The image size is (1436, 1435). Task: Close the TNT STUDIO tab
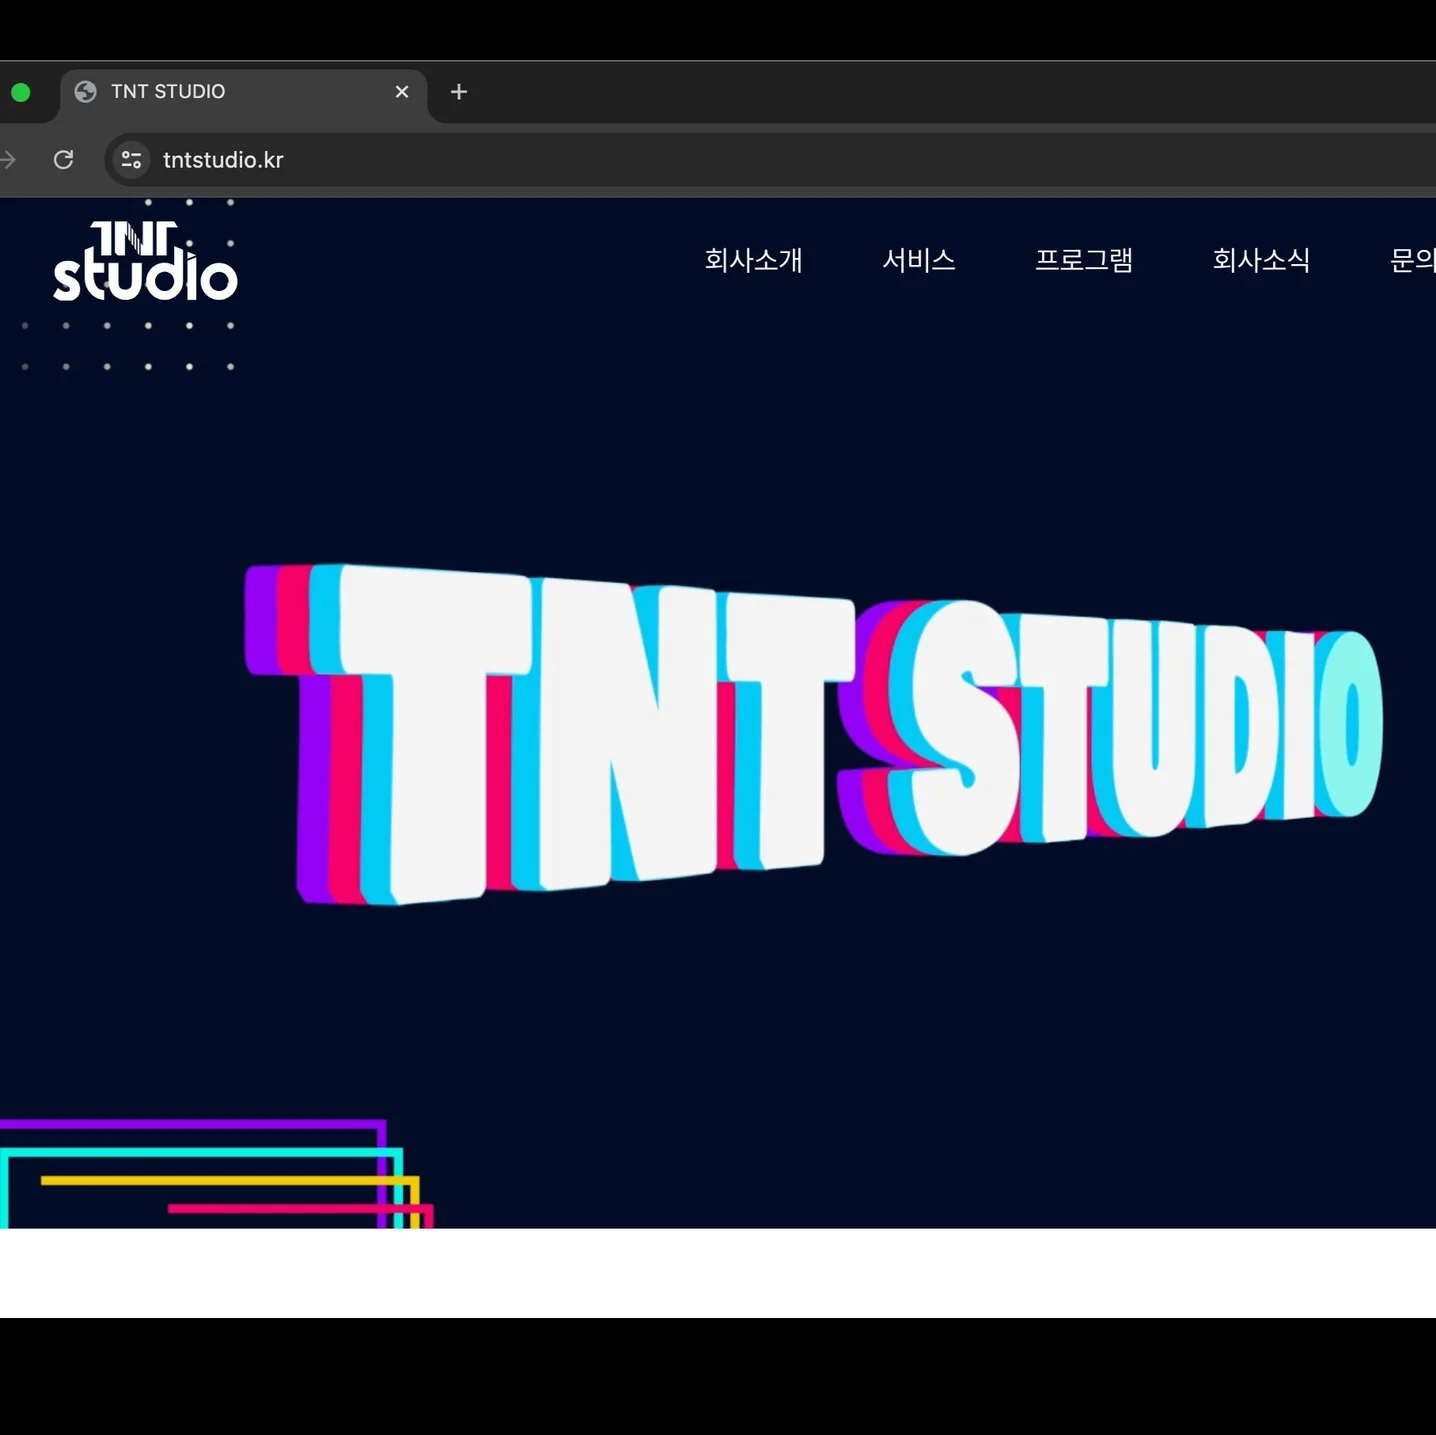[x=402, y=92]
